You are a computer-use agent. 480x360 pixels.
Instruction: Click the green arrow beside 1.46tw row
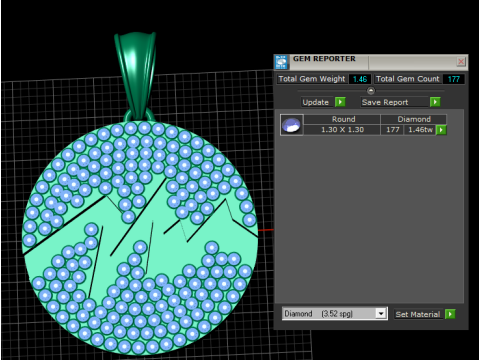click(441, 130)
